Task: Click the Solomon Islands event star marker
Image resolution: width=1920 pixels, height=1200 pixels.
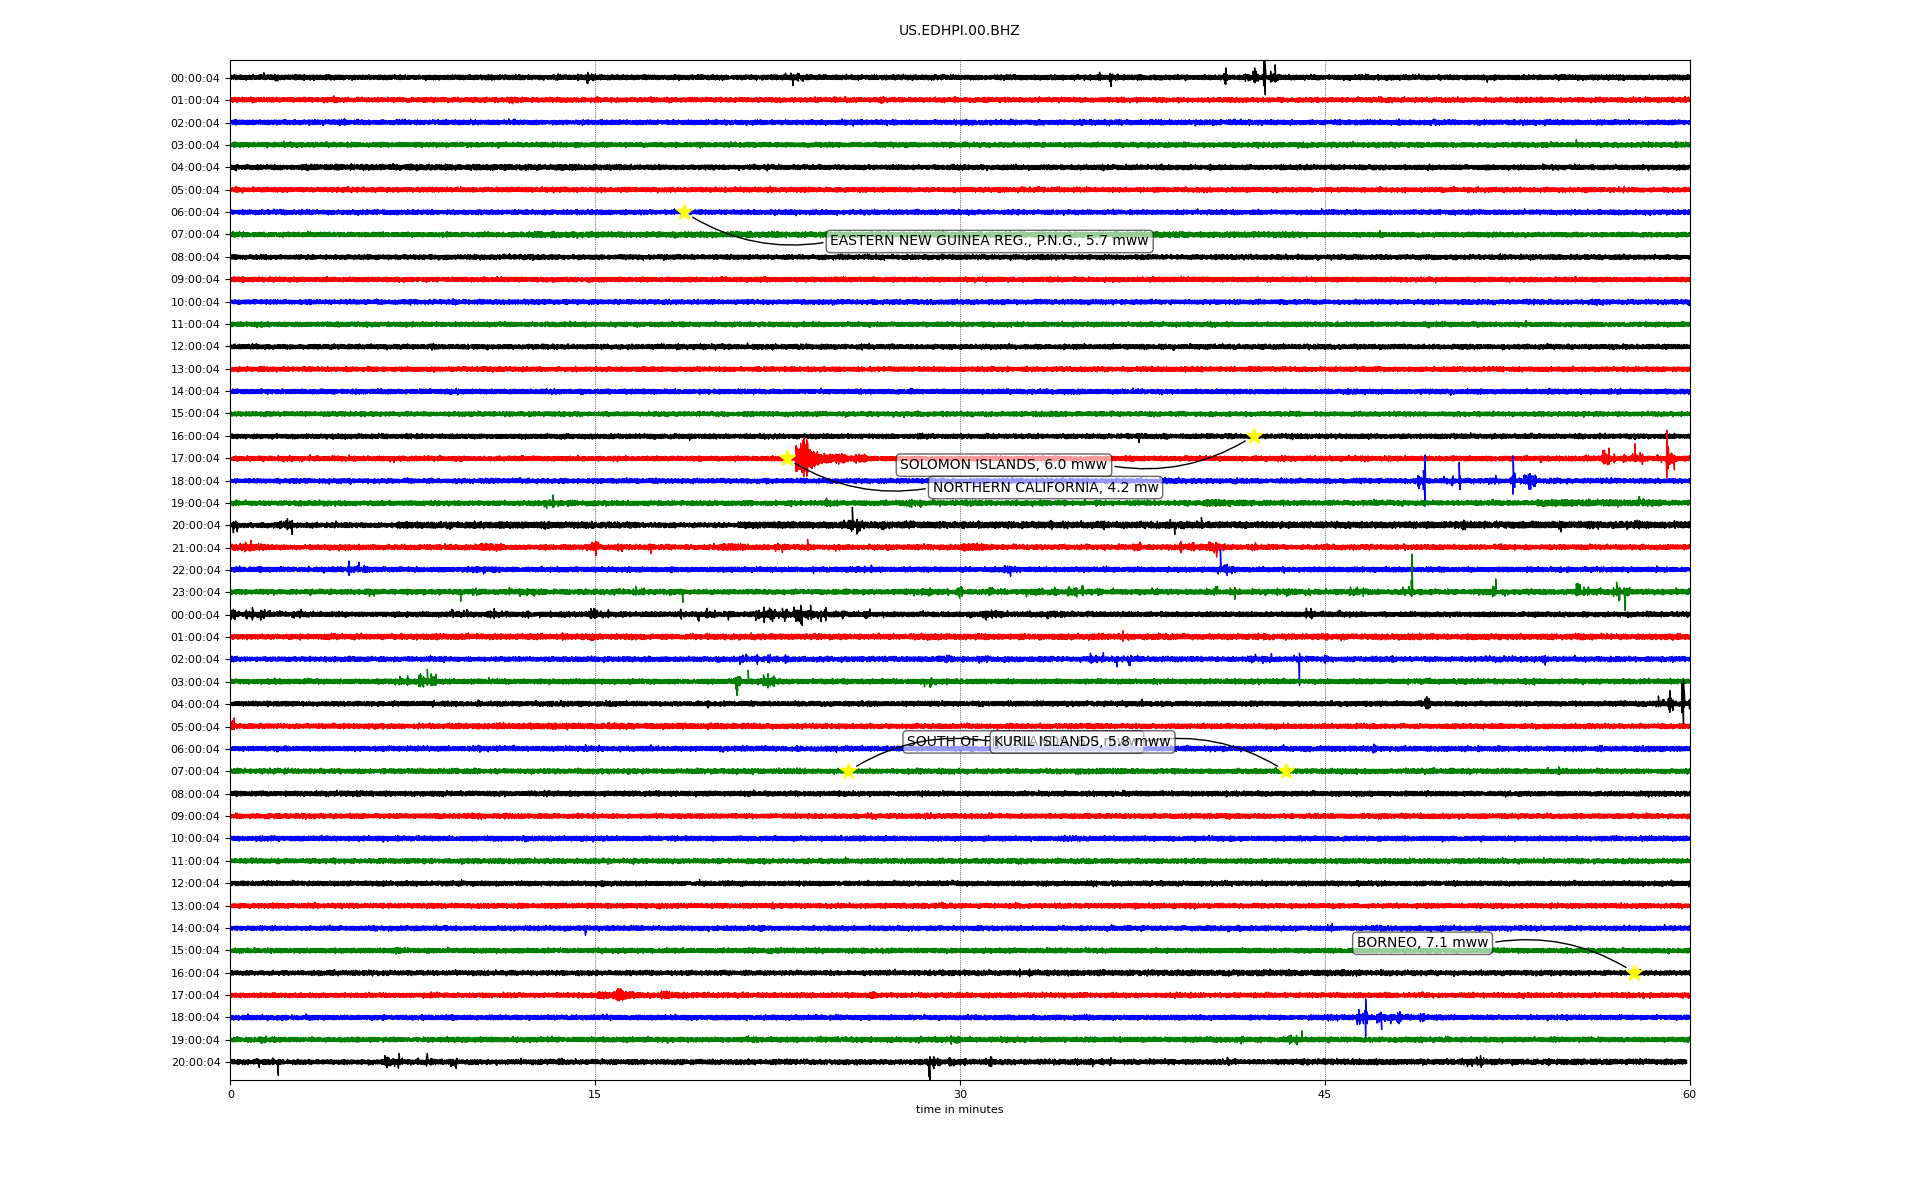Action: point(1254,436)
